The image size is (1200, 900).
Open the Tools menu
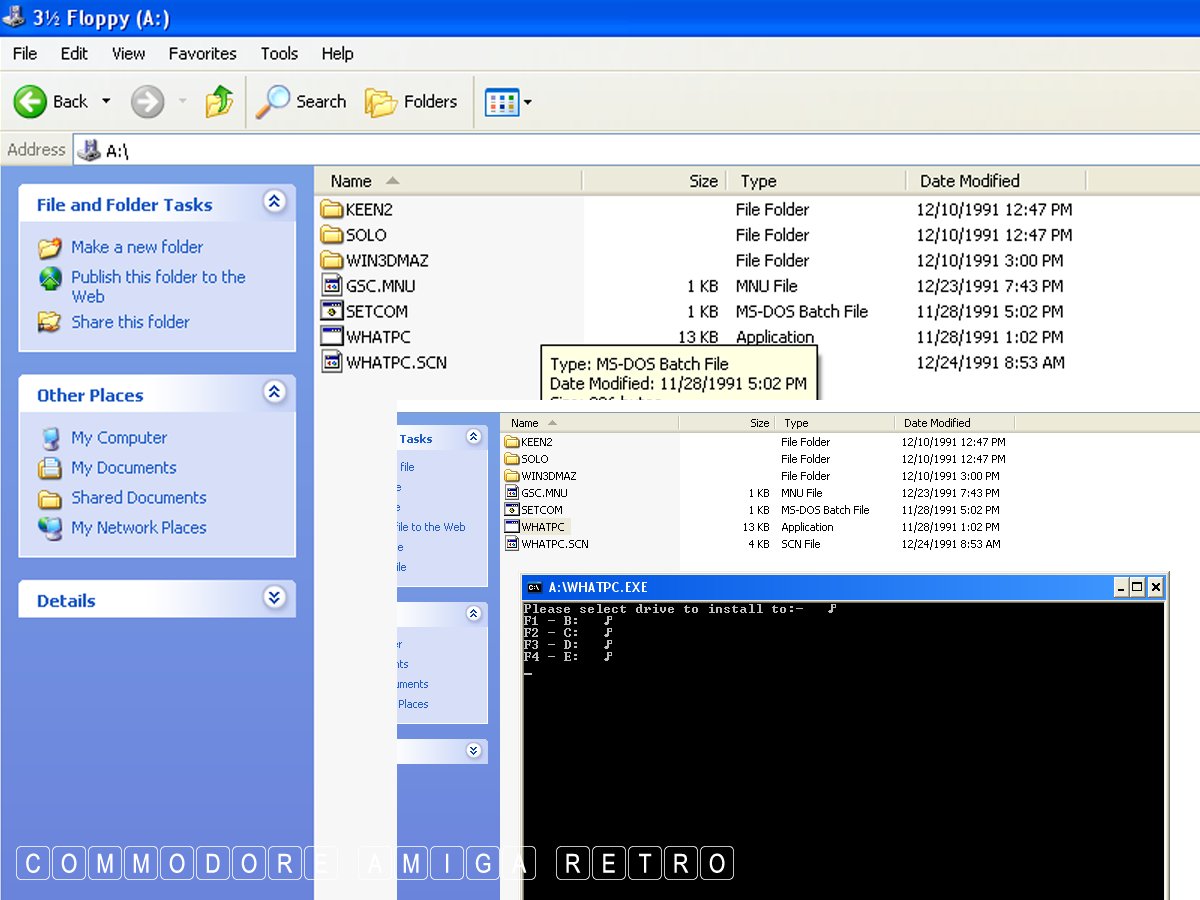pyautogui.click(x=279, y=54)
